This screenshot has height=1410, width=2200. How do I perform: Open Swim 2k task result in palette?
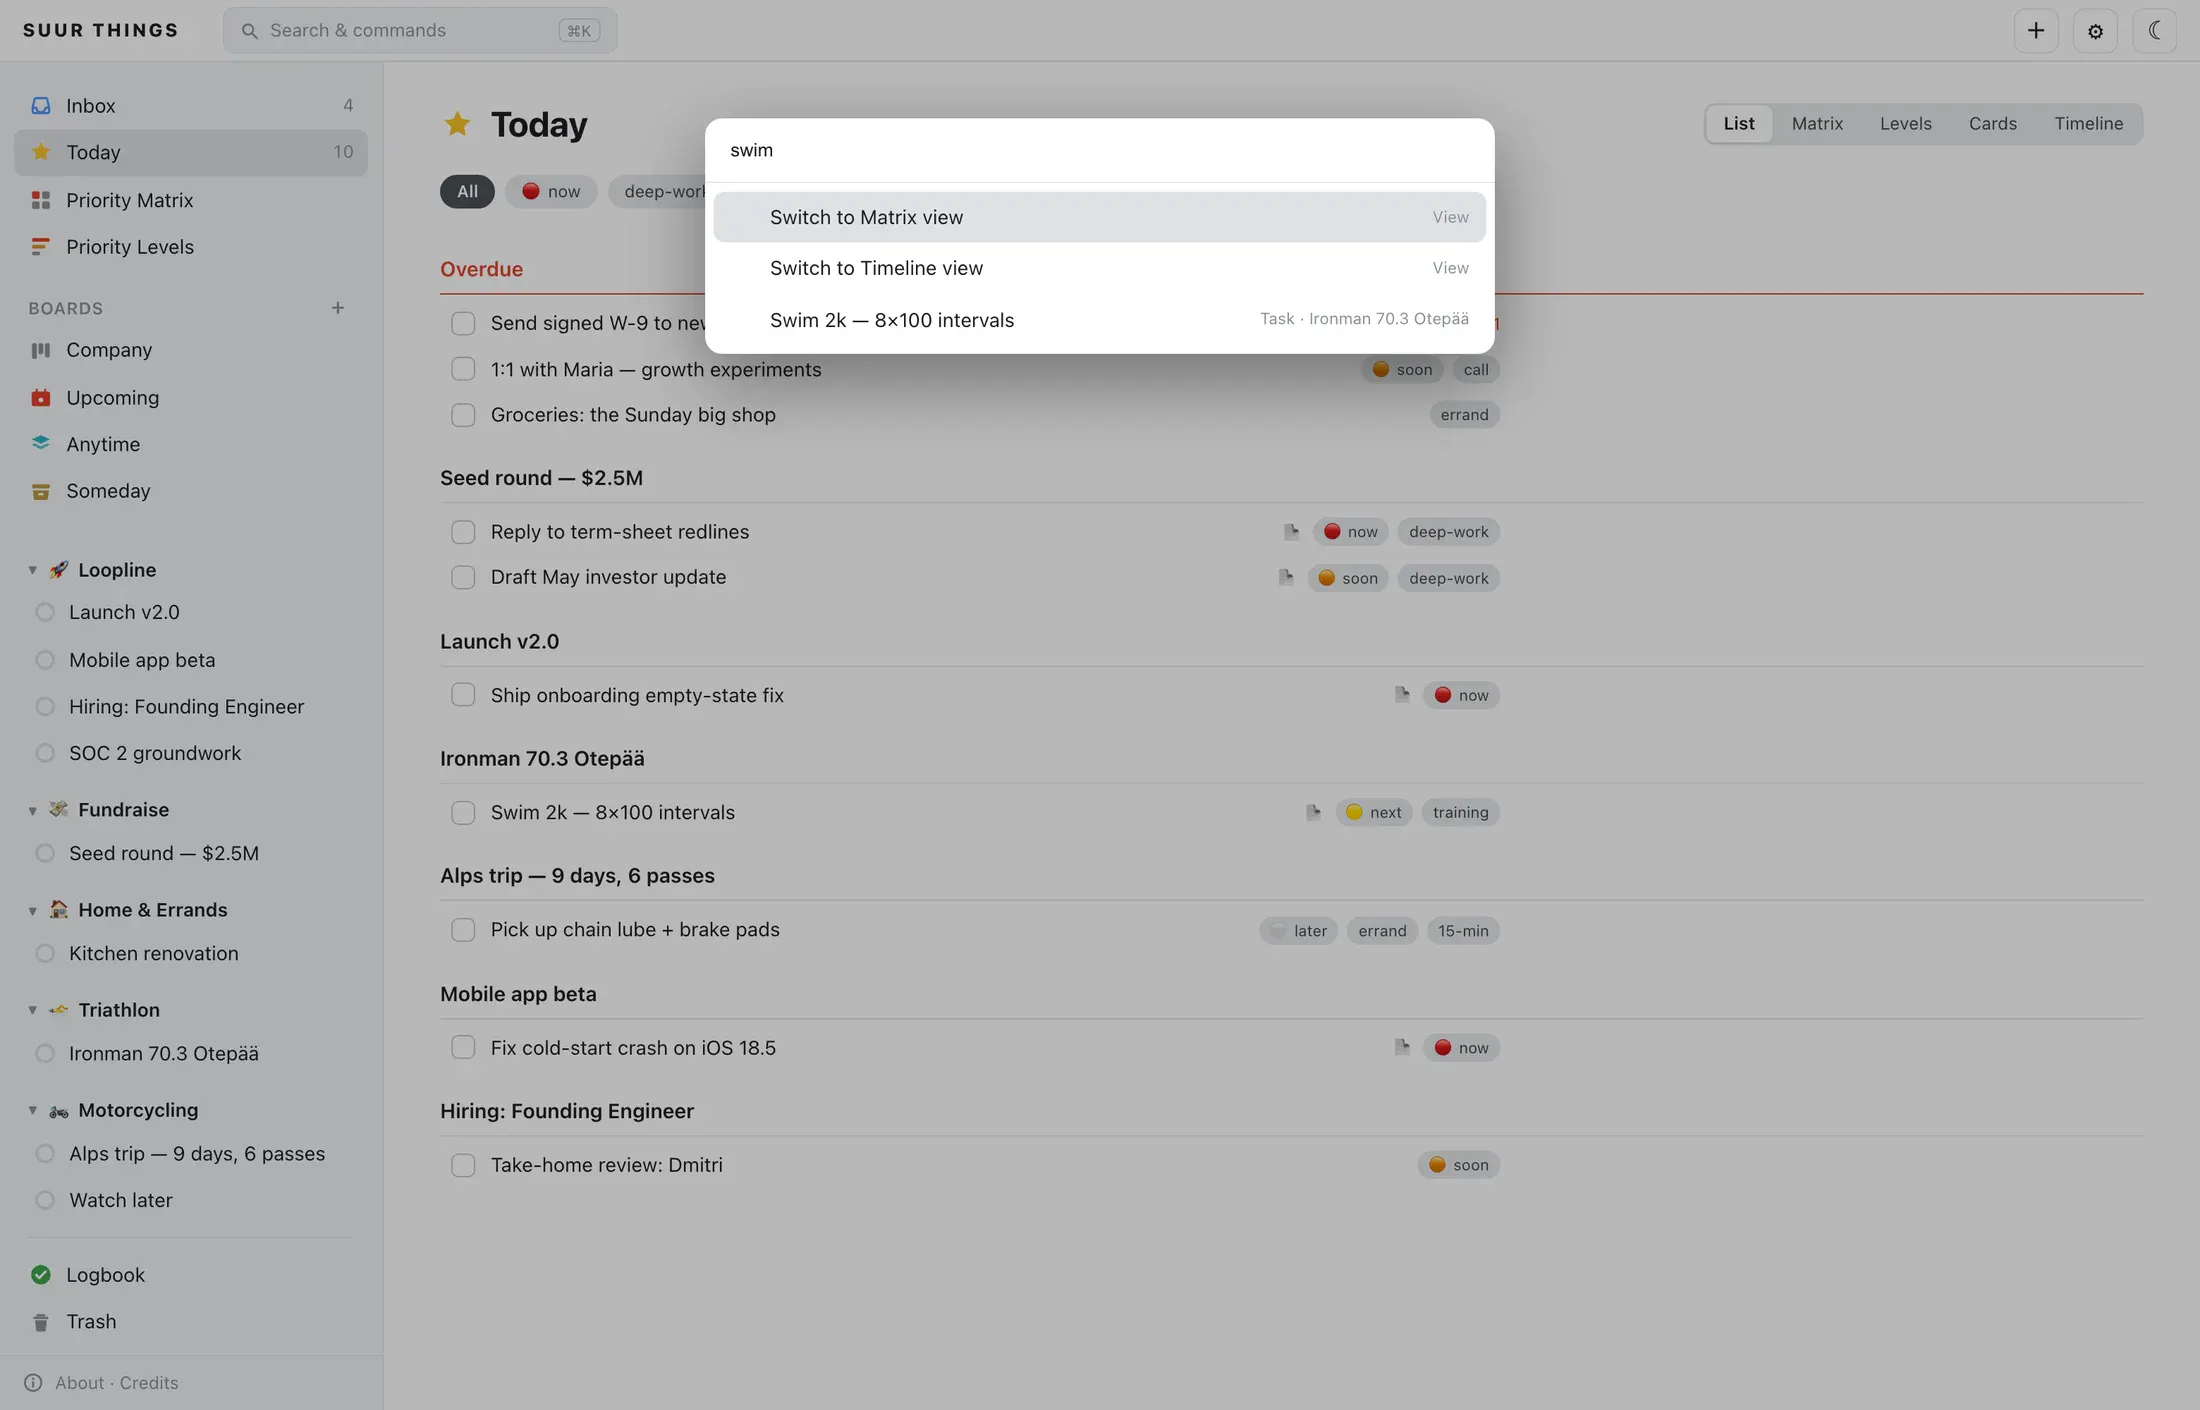tap(1099, 320)
